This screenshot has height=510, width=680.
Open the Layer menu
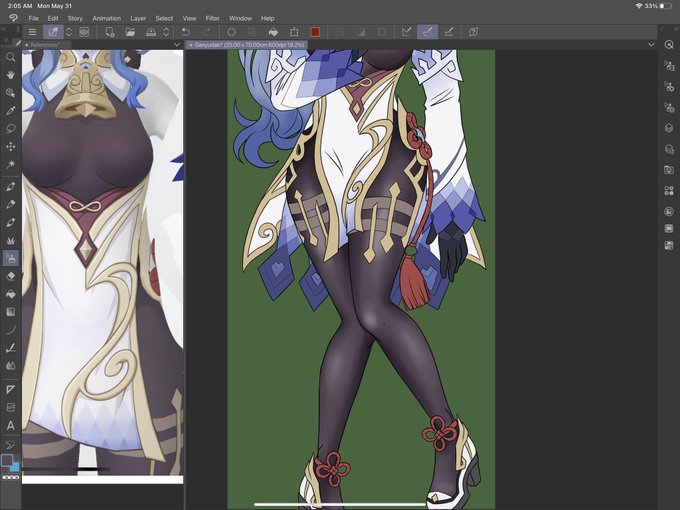click(x=138, y=18)
